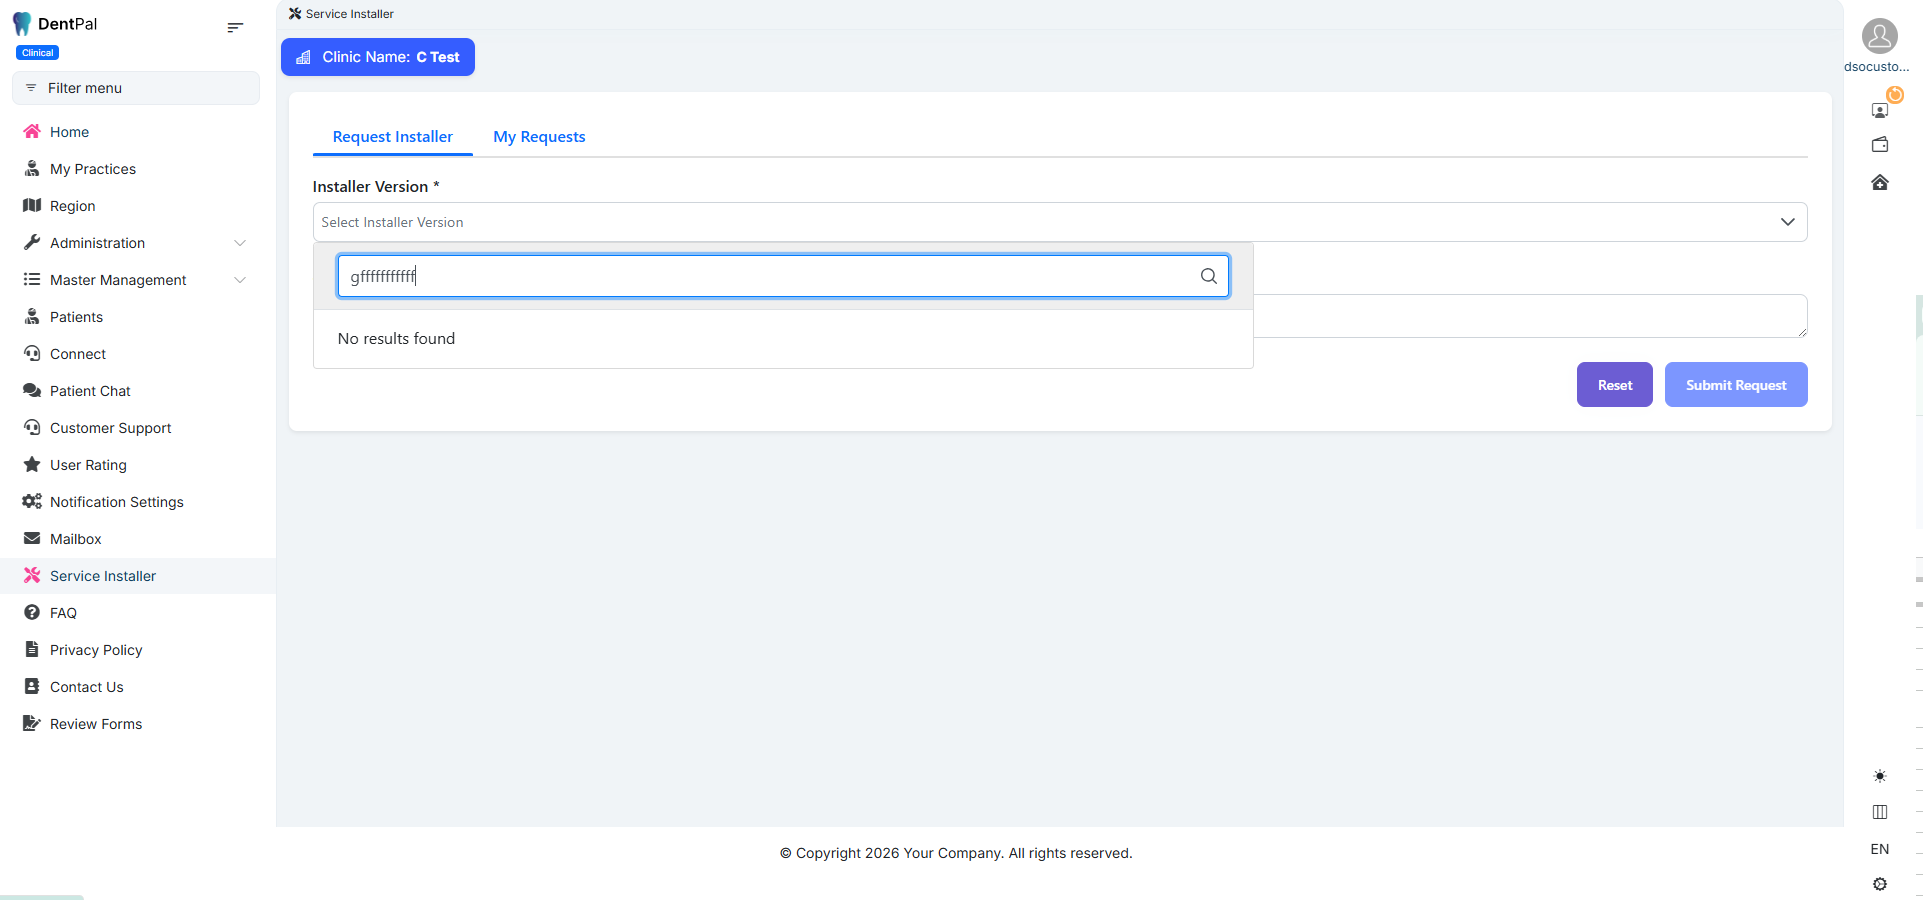The height and width of the screenshot is (900, 1923).
Task: Switch to the My Requests tab
Action: coord(539,137)
